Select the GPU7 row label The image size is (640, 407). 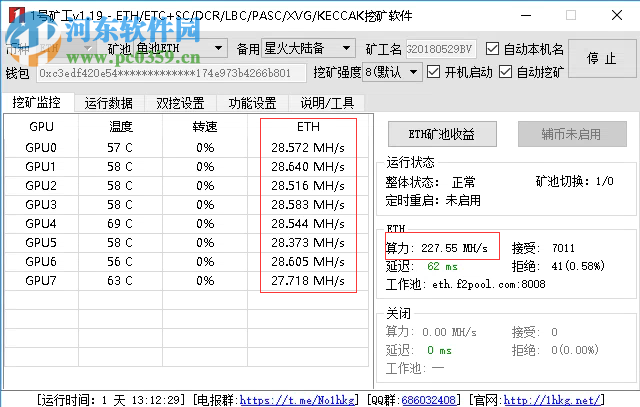41,281
